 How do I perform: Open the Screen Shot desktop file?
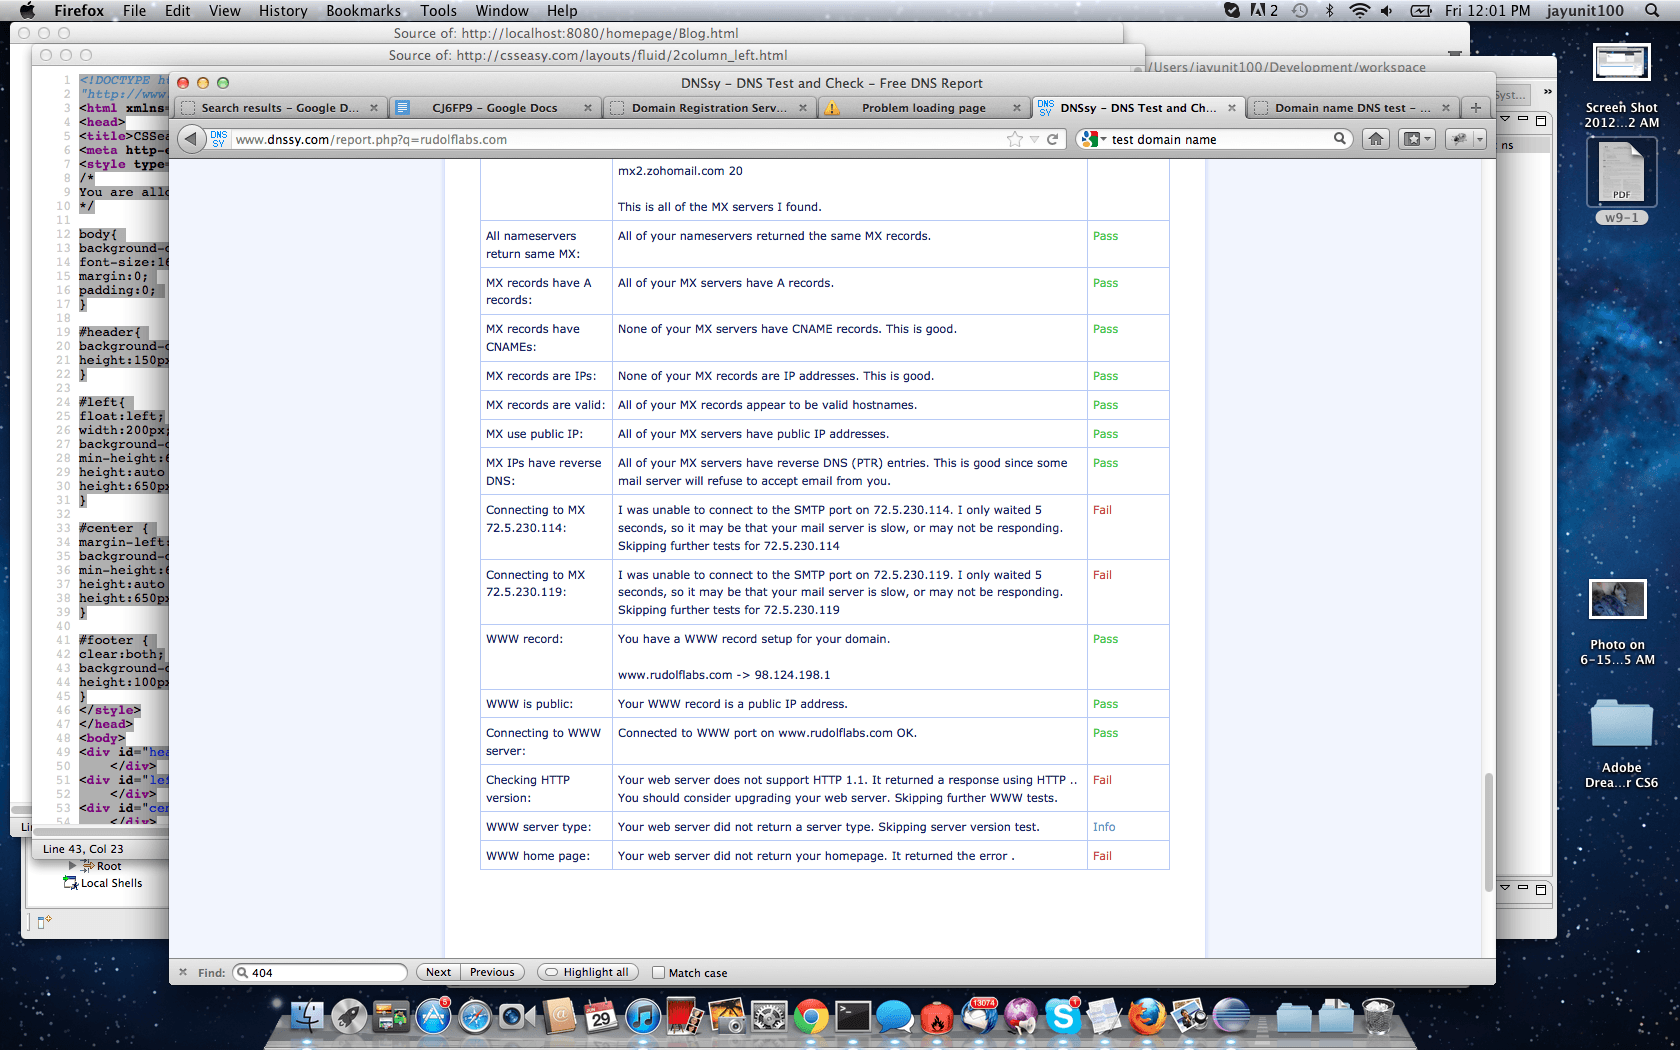point(1621,86)
